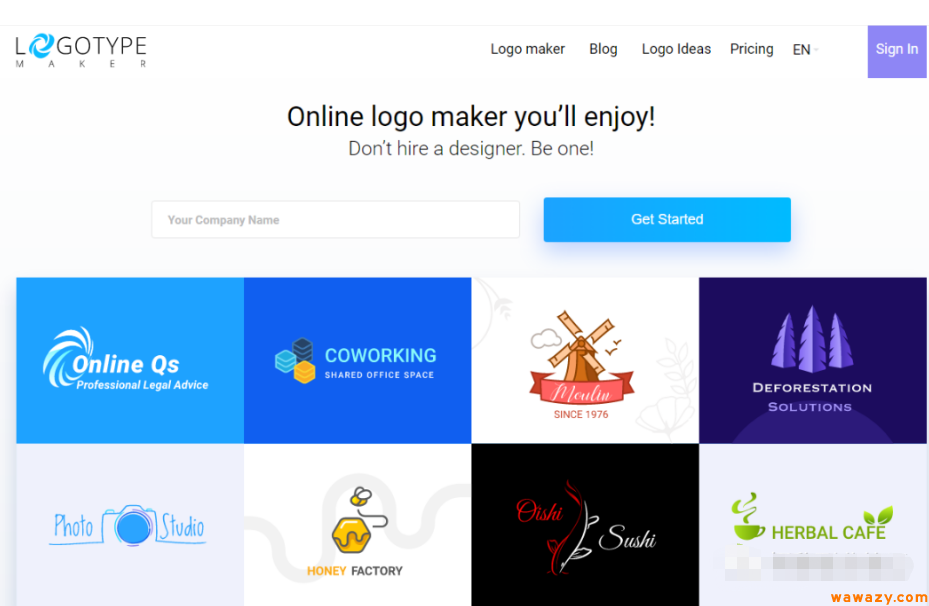Open the Logo Ideas menu item
This screenshot has width=929, height=606.
[x=676, y=49]
